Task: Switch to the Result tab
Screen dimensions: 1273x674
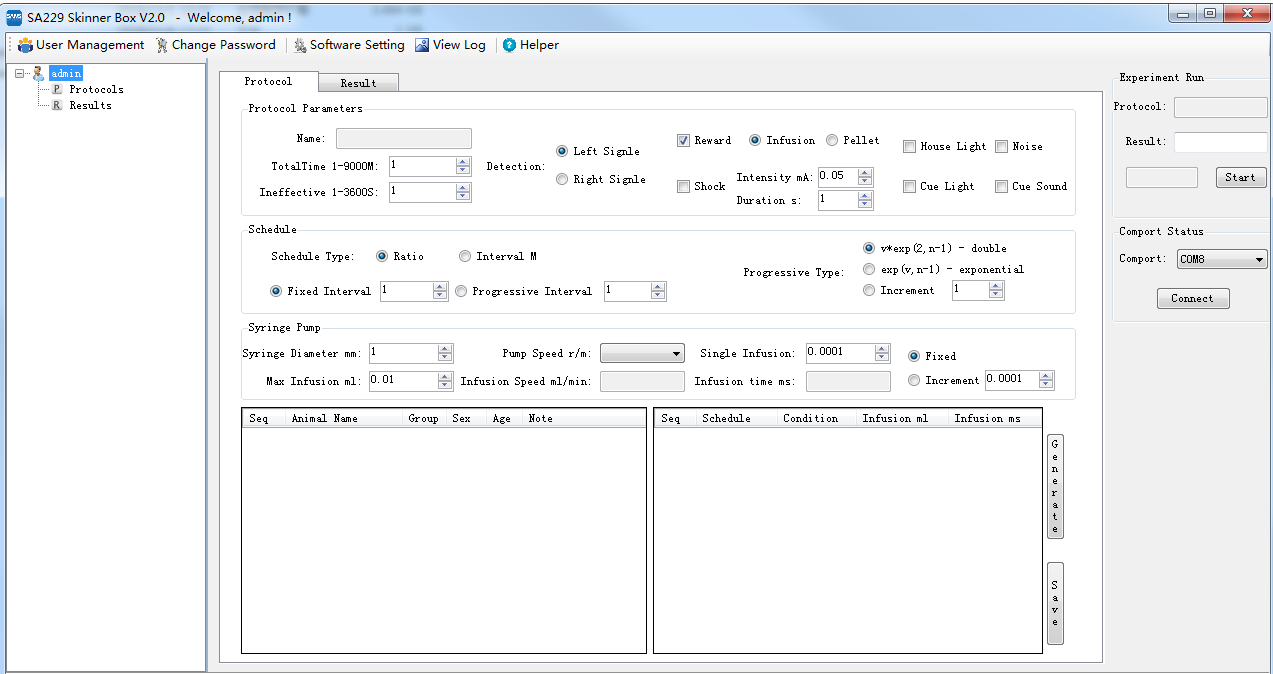Action: [358, 83]
